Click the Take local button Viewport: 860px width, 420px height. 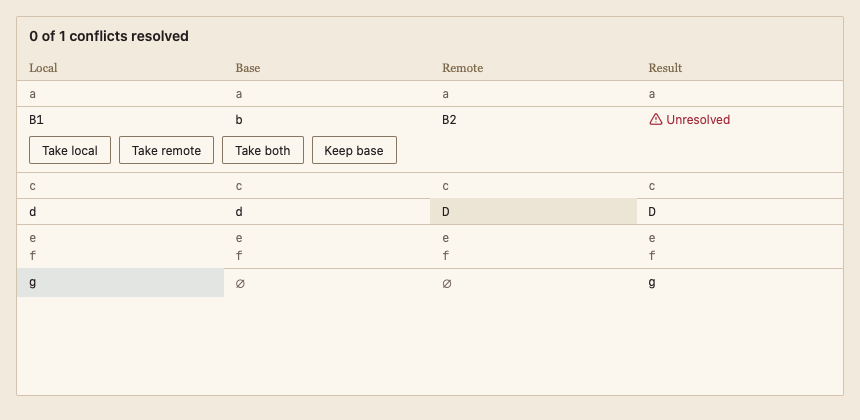click(x=70, y=150)
